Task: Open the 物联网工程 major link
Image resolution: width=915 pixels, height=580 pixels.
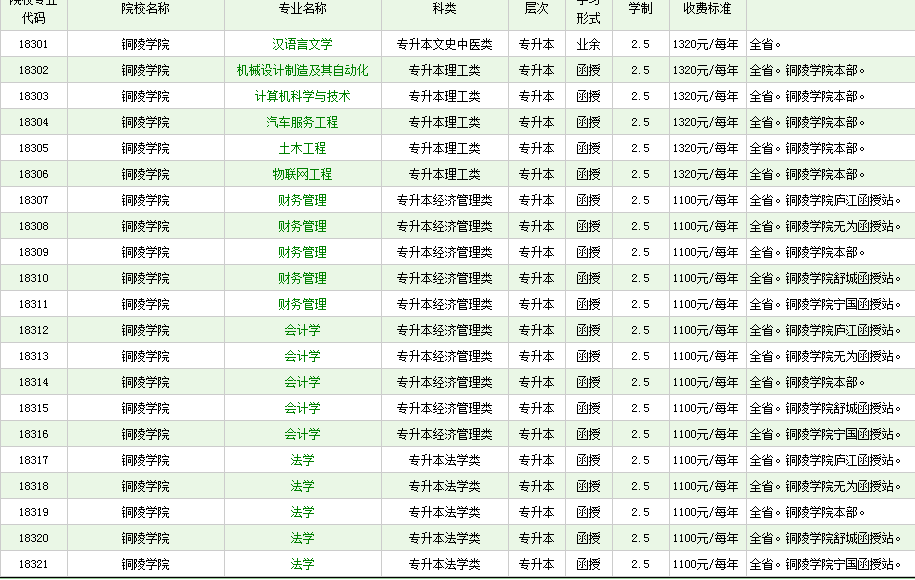Action: pos(302,174)
